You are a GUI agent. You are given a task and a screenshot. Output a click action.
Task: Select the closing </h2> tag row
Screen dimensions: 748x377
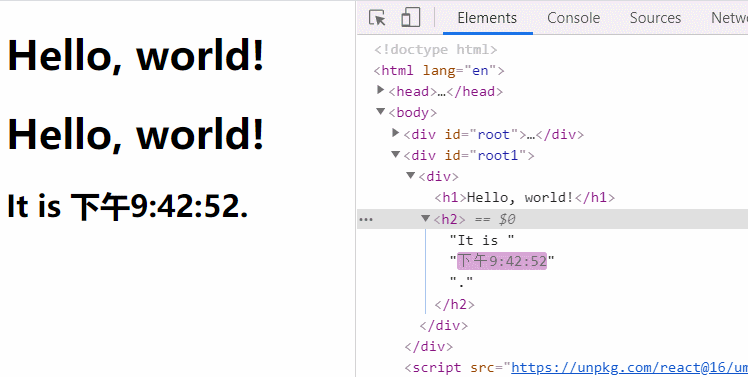455,304
